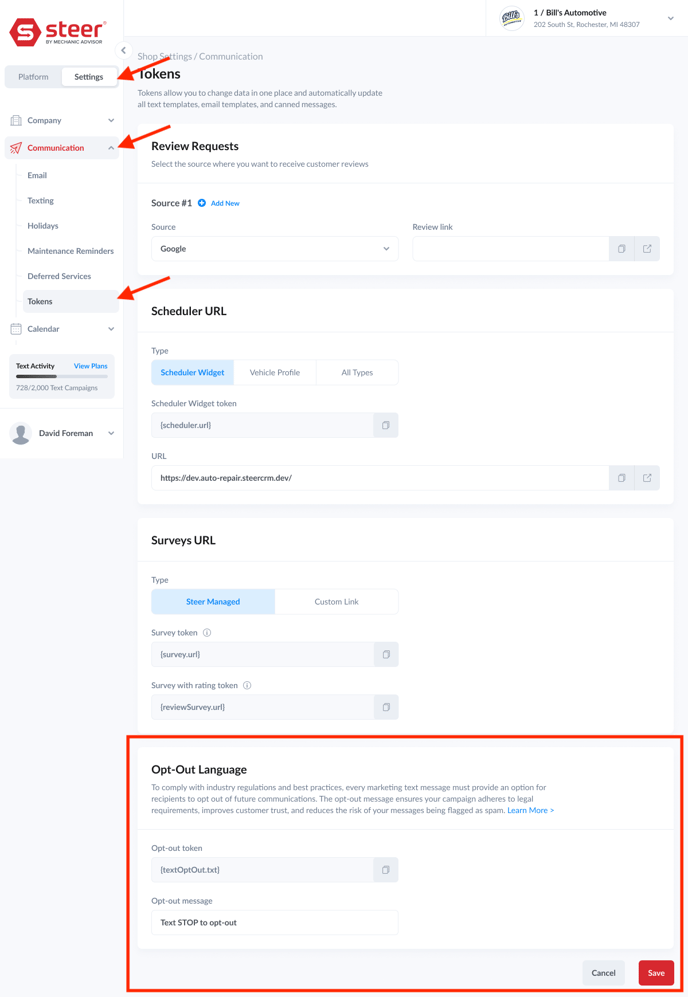Collapse the sidebar with the arrow
This screenshot has width=688, height=997.
[x=123, y=50]
